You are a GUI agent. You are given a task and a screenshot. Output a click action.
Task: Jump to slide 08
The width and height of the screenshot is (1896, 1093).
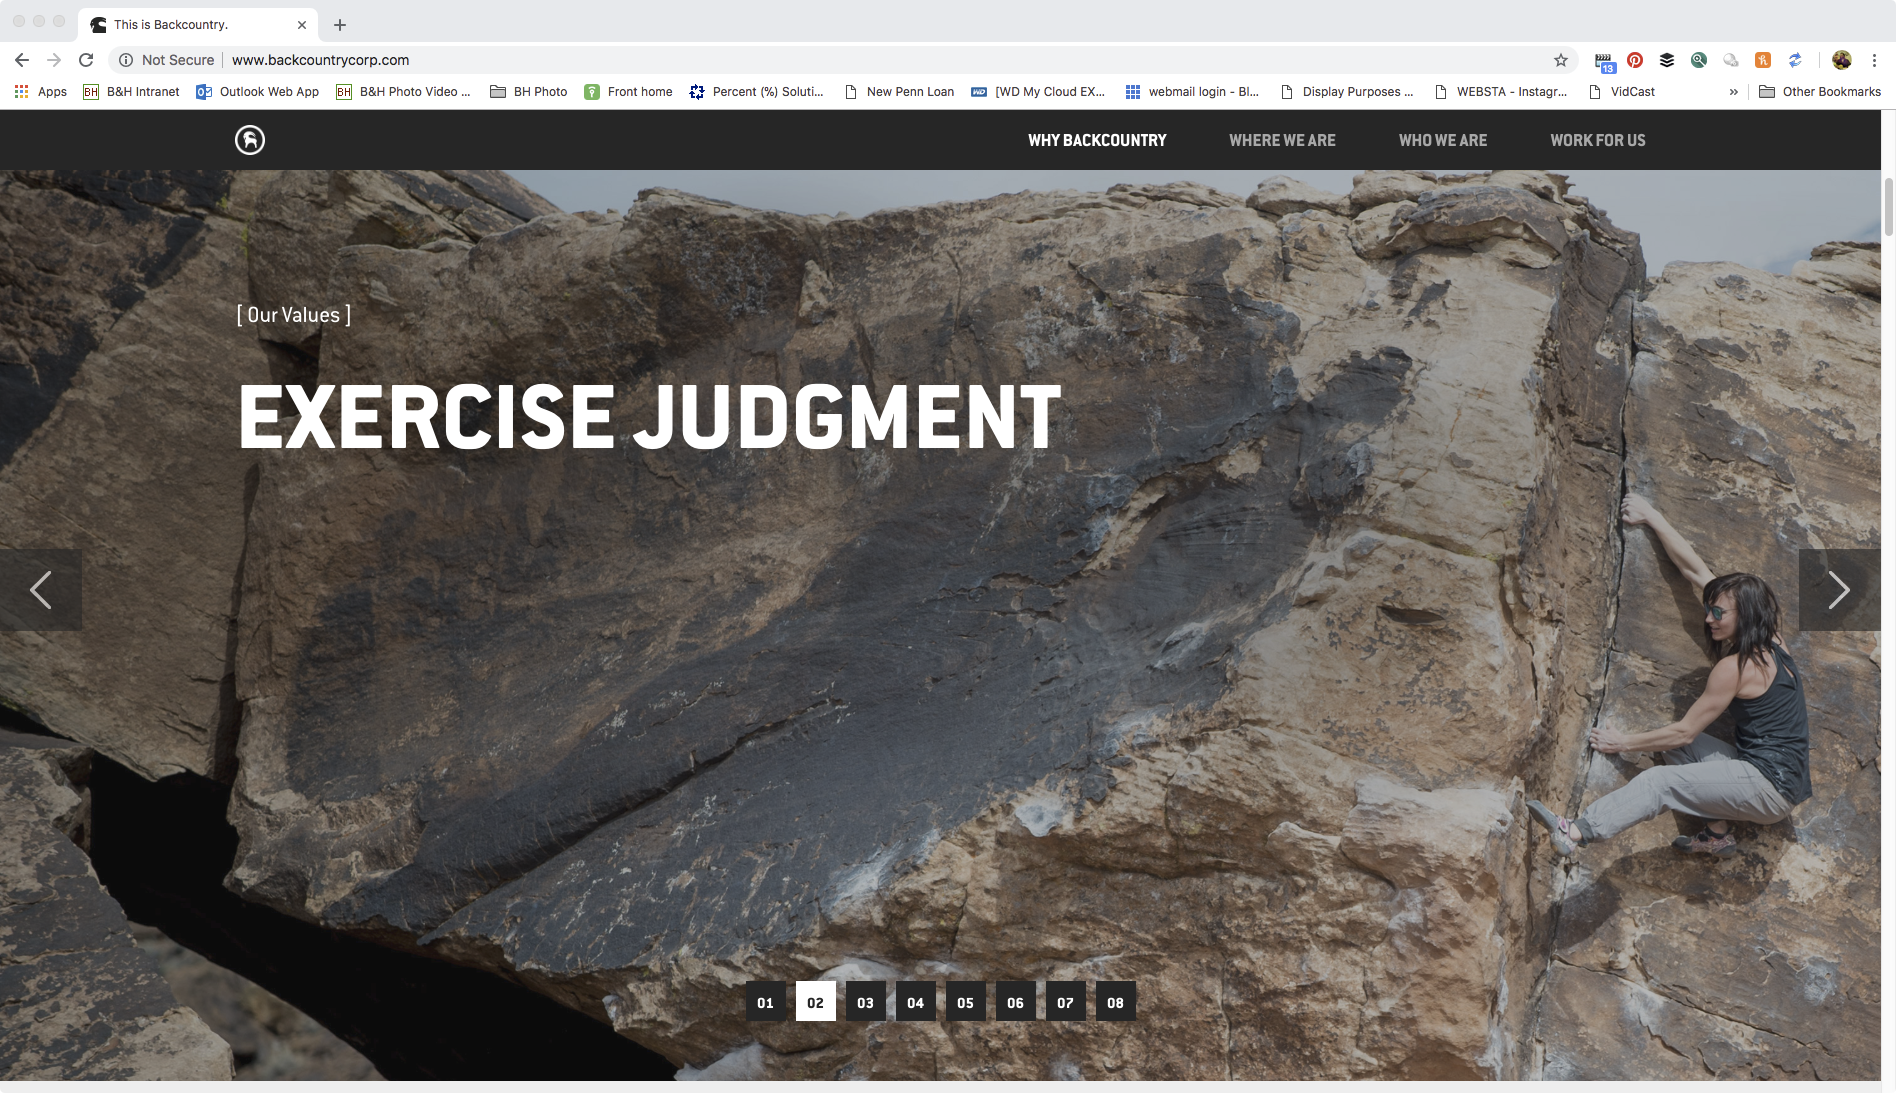tap(1116, 1002)
